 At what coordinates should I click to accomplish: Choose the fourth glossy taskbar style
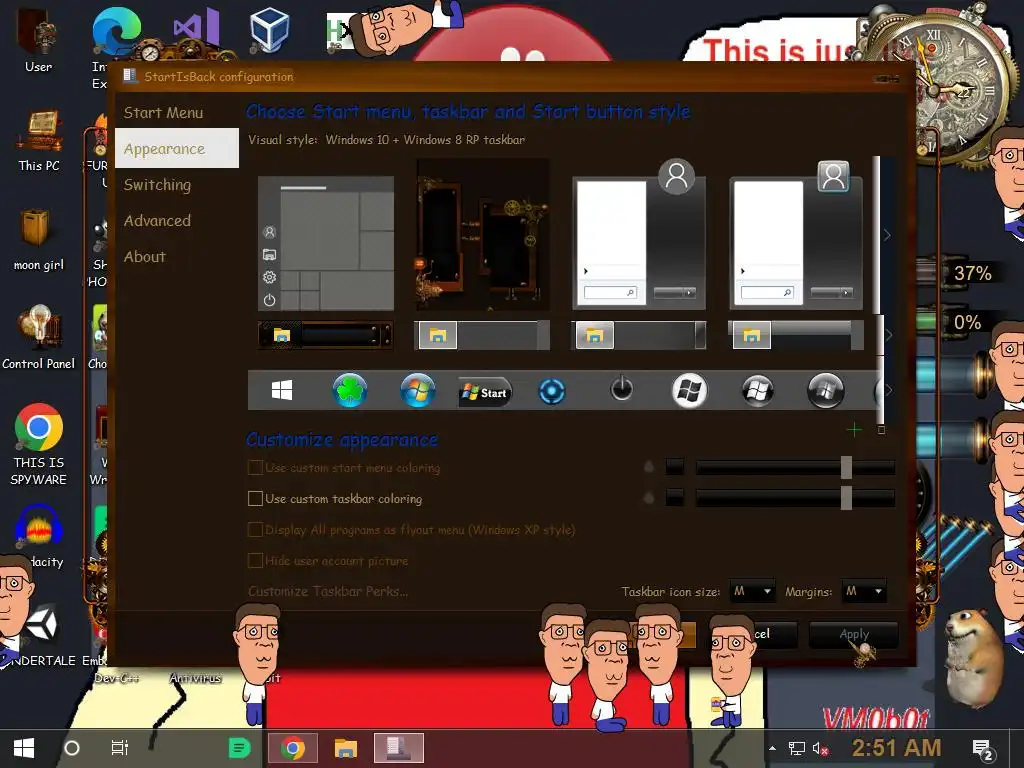[x=796, y=336]
